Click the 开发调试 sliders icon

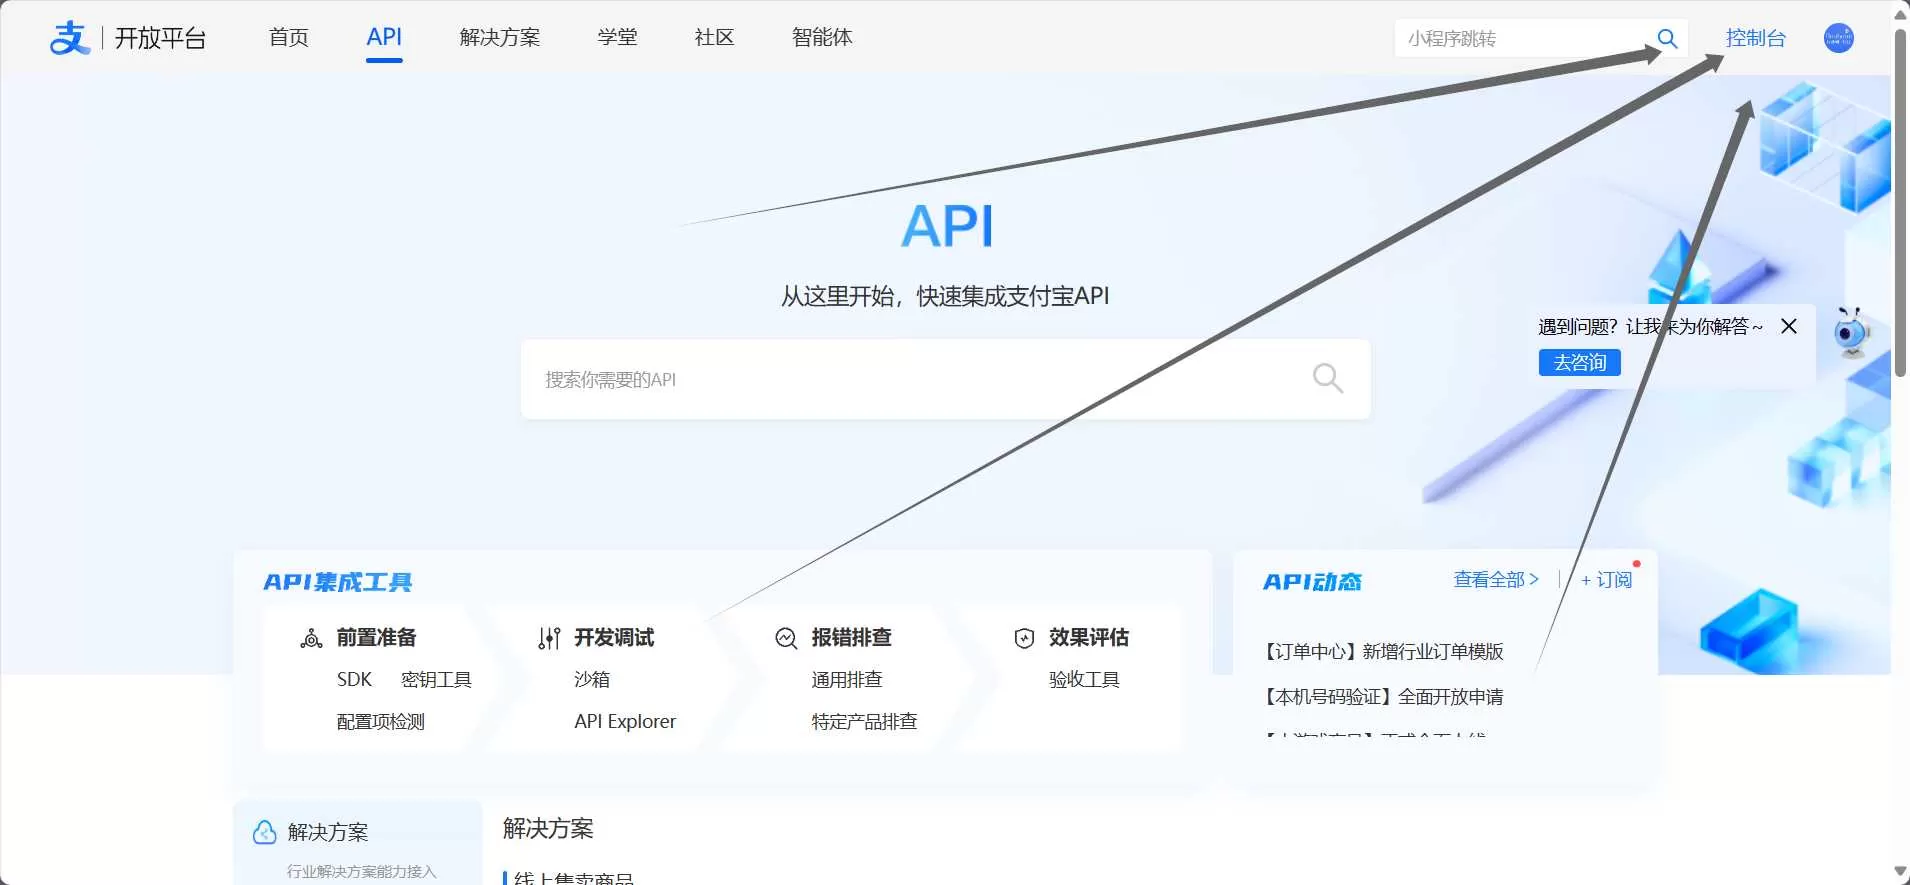click(x=549, y=638)
